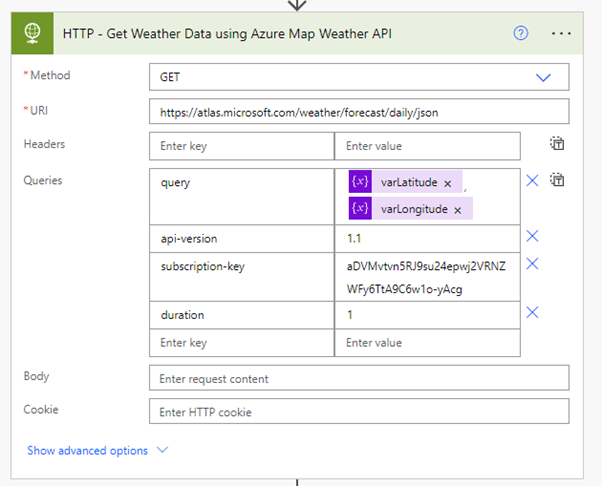Image resolution: width=602 pixels, height=486 pixels.
Task: Remove the varLatitude token
Action: coord(448,184)
